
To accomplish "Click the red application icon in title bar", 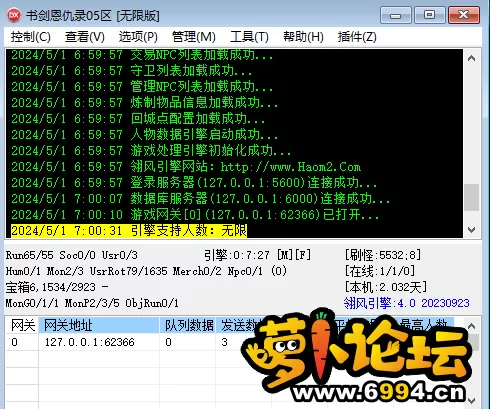I will point(14,15).
